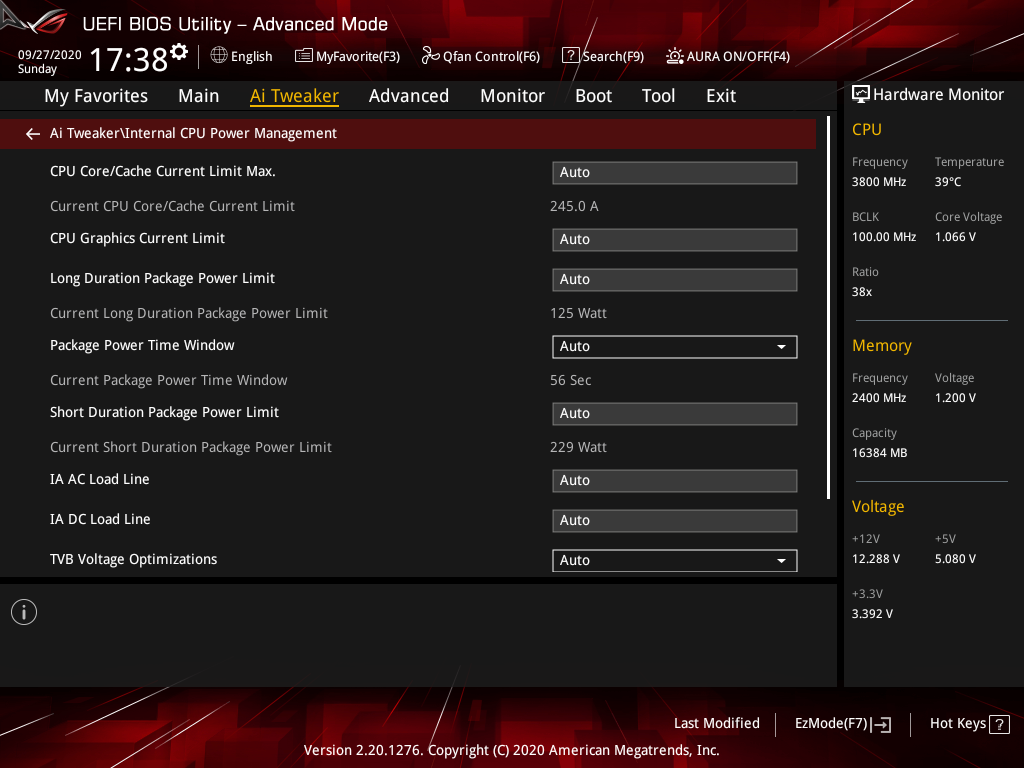The width and height of the screenshot is (1024, 768).
Task: Click the 12.288 V reading
Action: [x=876, y=559]
